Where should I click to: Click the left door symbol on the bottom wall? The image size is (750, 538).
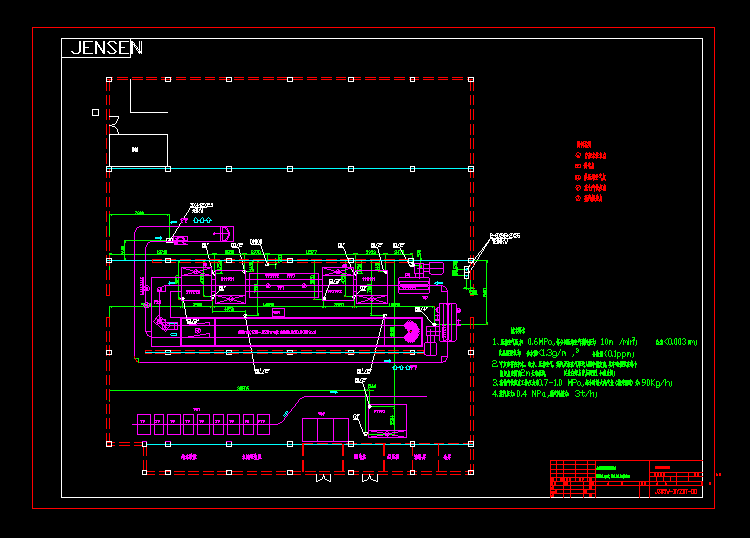[x=324, y=477]
